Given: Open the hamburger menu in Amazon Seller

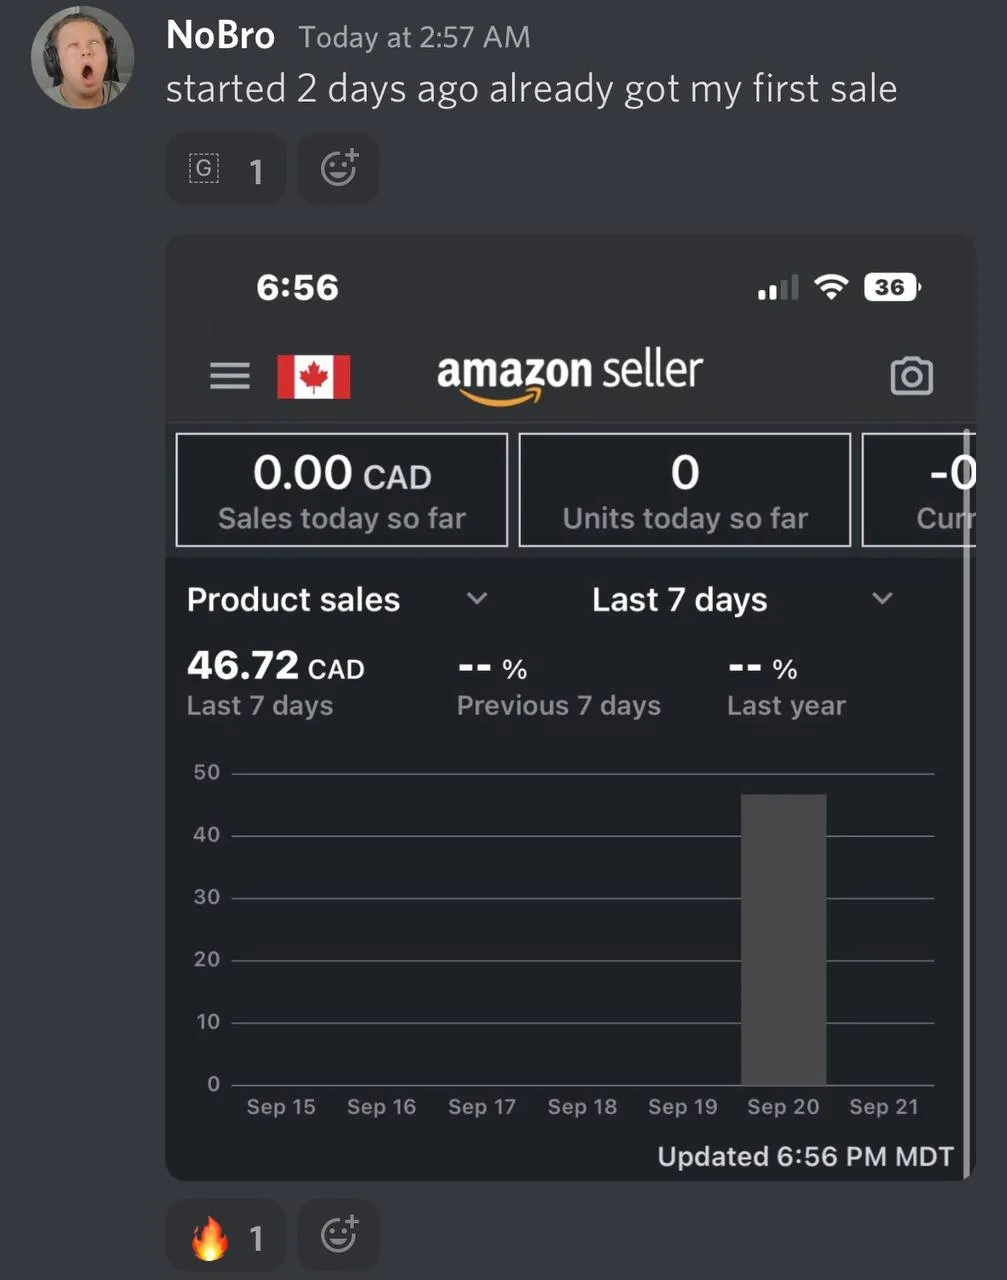Looking at the screenshot, I should pos(229,376).
